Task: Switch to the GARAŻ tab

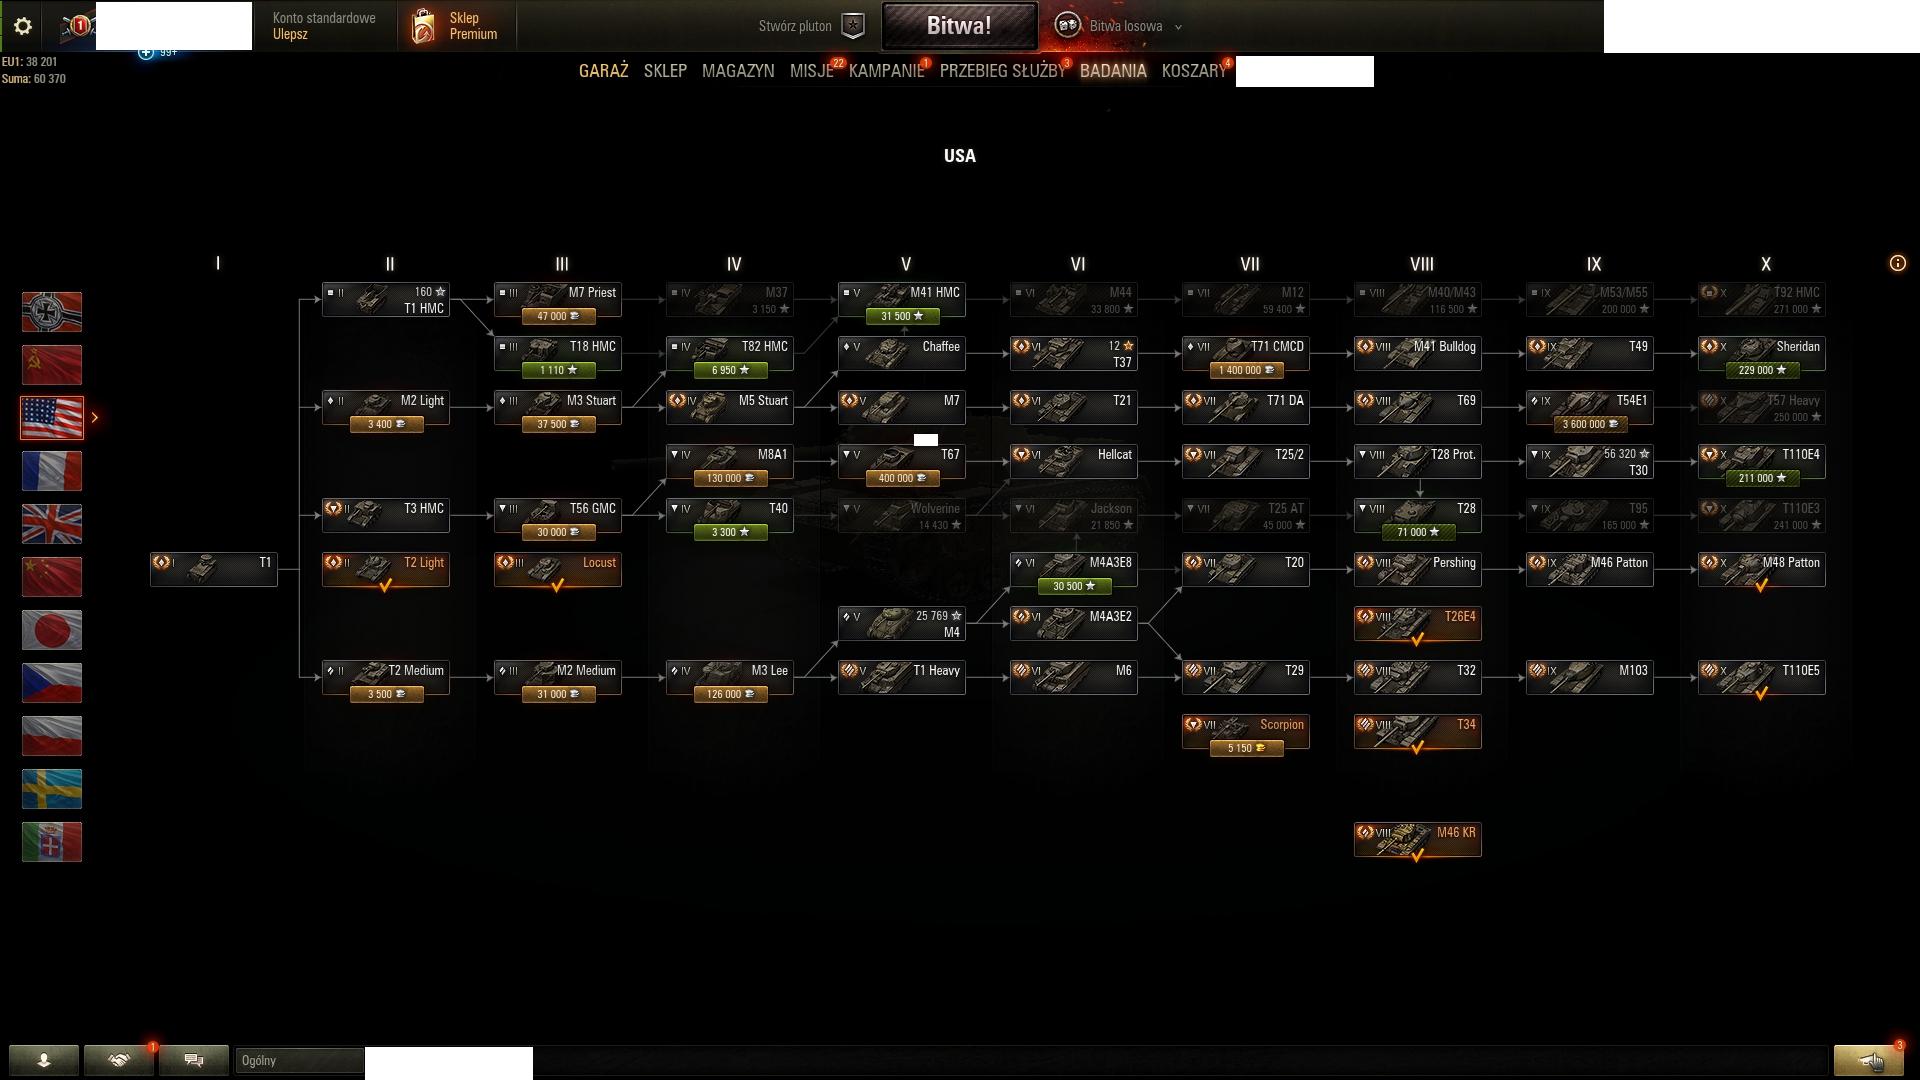Action: (x=604, y=71)
